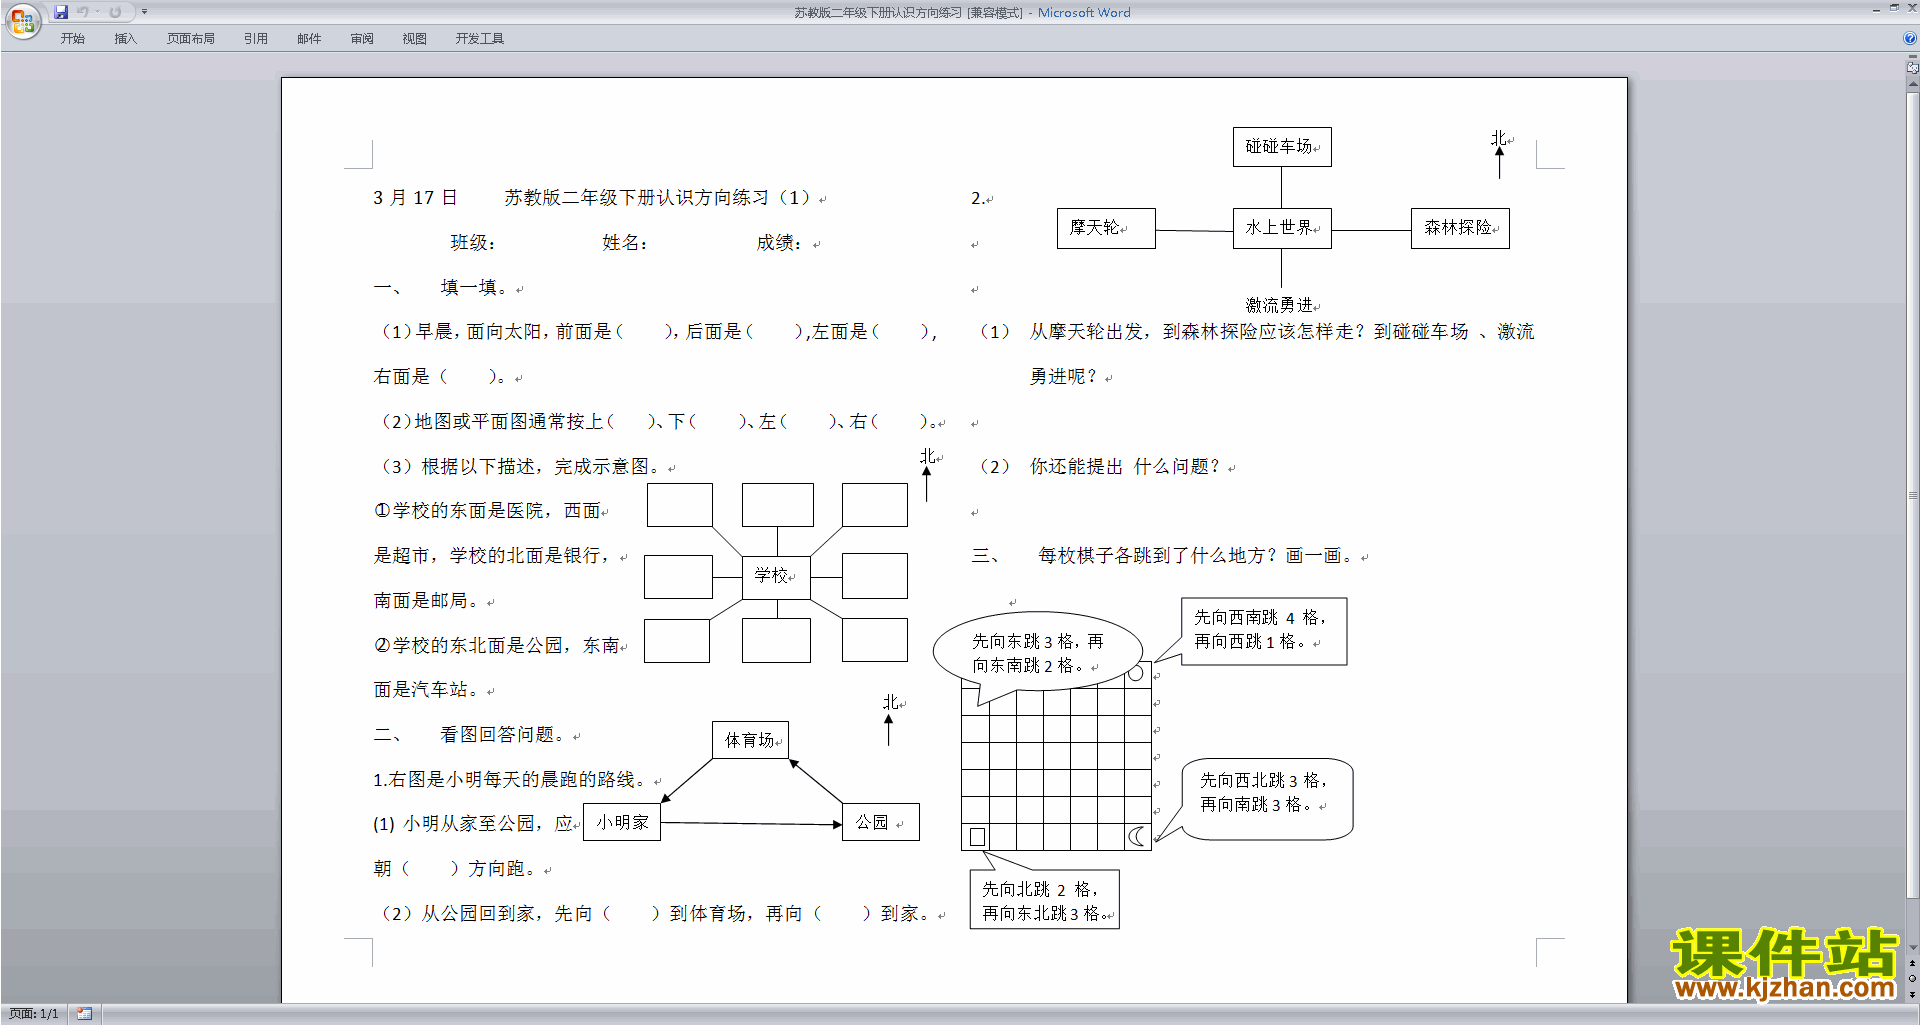1920x1025 pixels.
Task: Open the 开发工具 ribbon tab
Action: coord(480,39)
